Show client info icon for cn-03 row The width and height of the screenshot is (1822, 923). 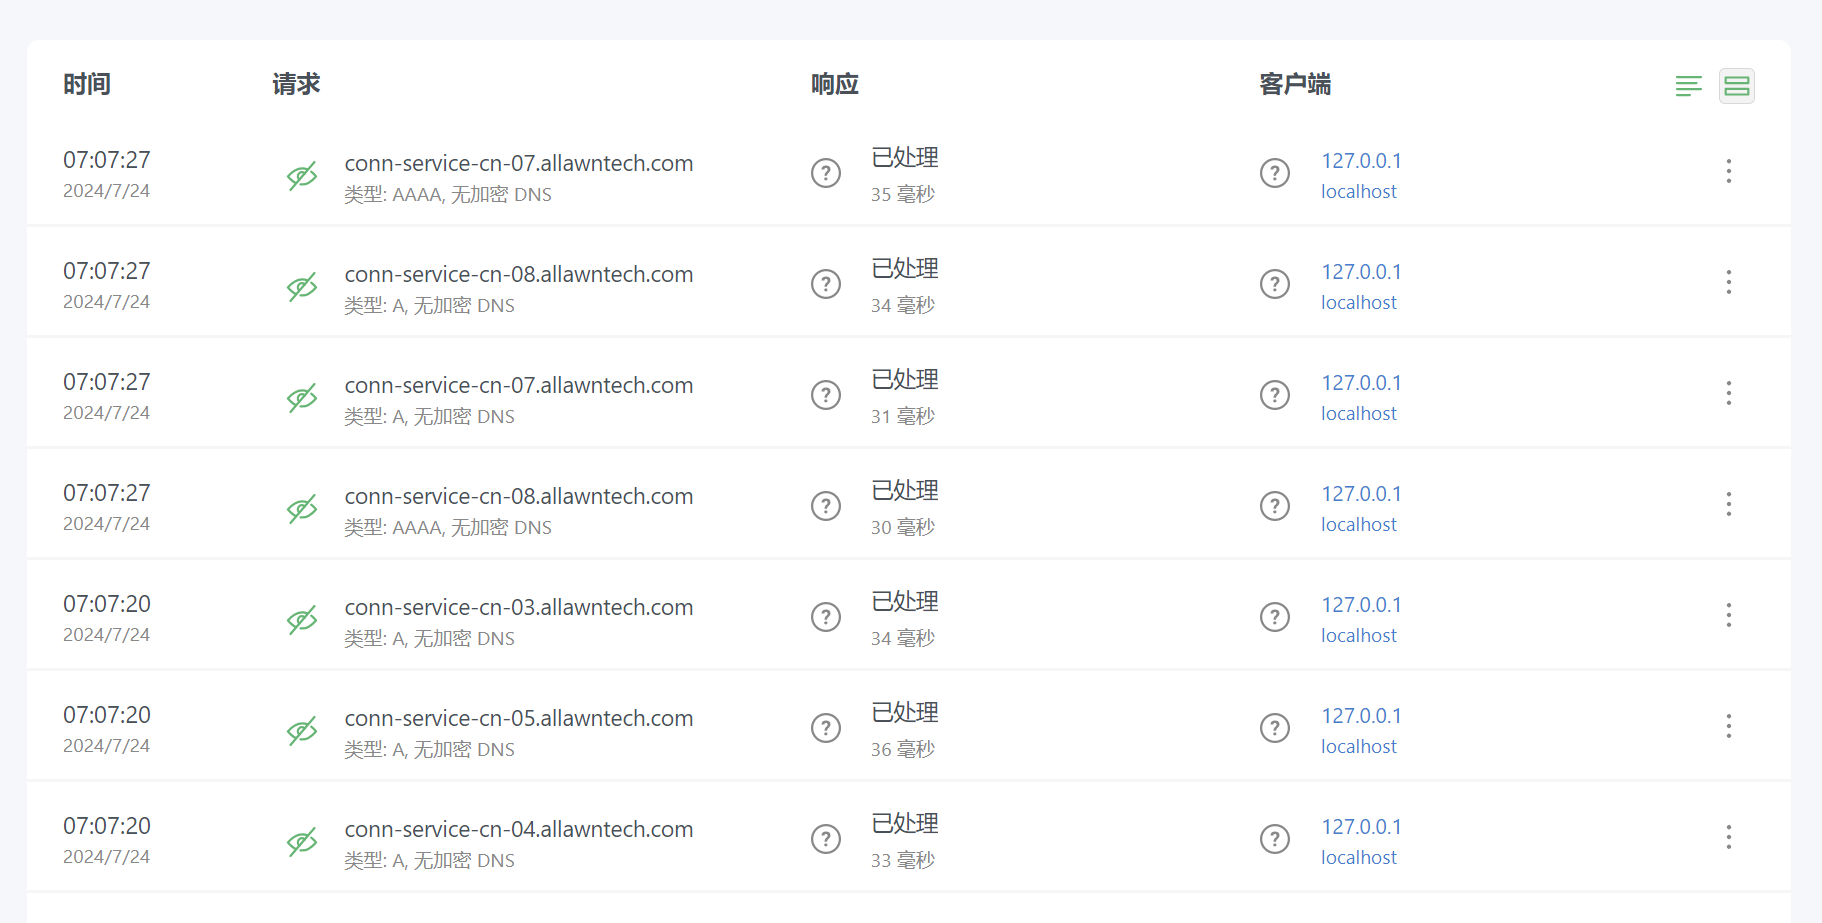(1275, 617)
